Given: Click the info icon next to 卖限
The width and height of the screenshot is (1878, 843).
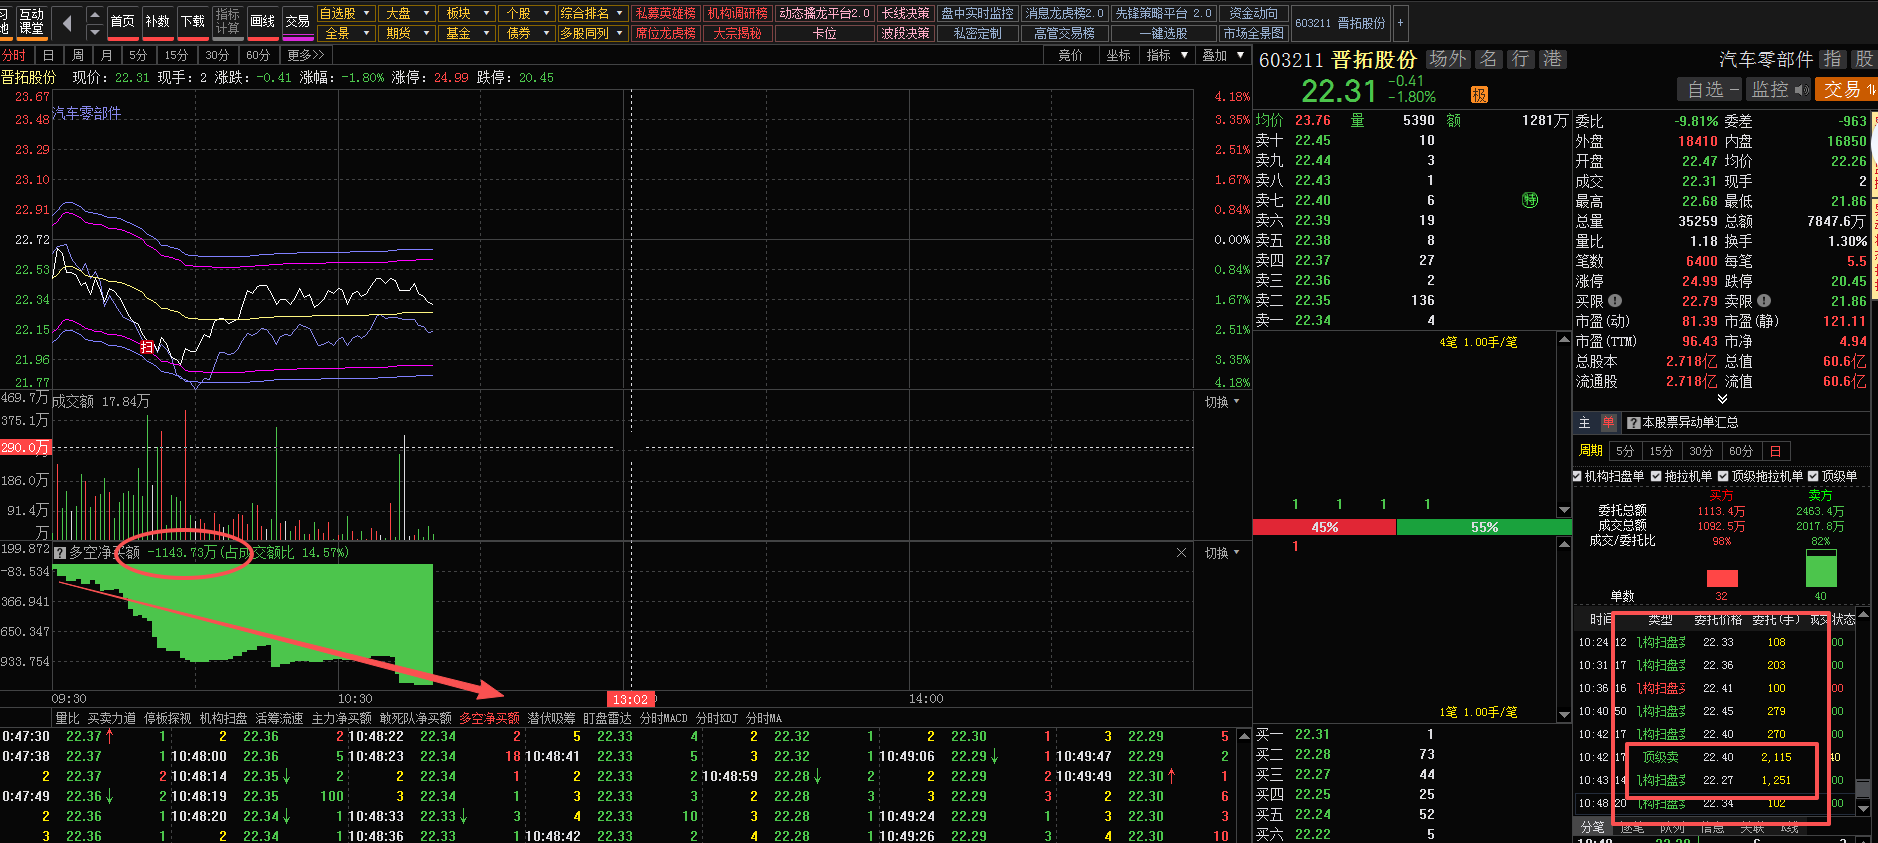Looking at the screenshot, I should [1763, 301].
